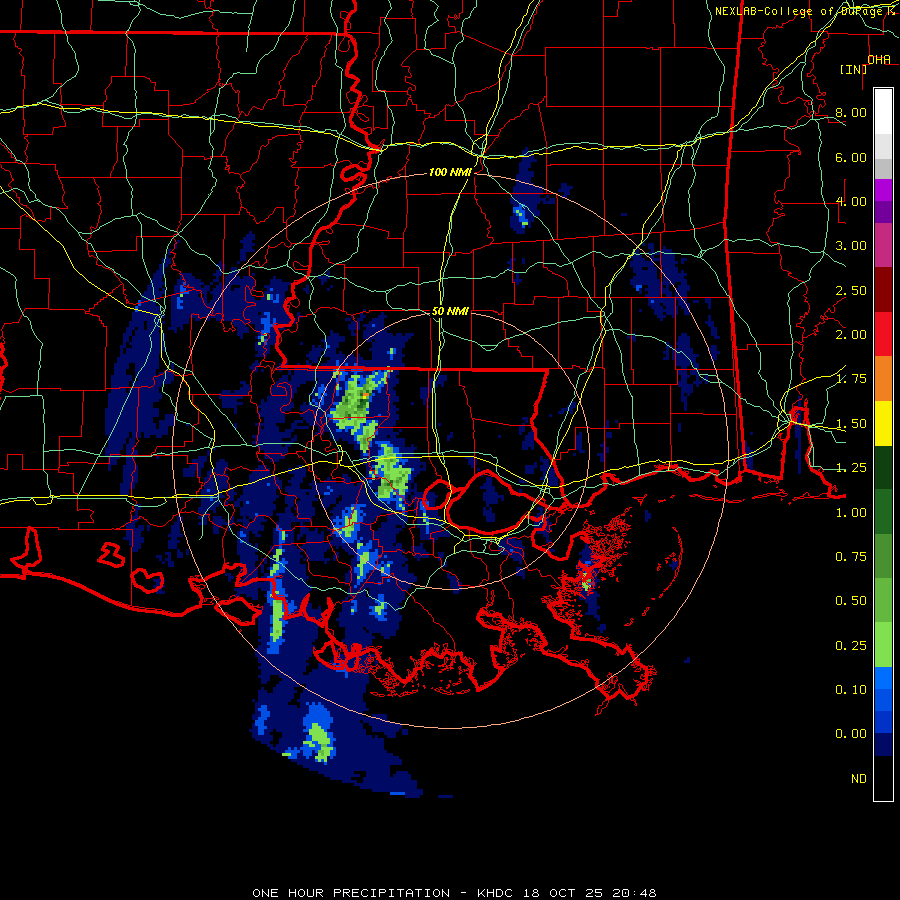Select the 1.25 legend value
The width and height of the screenshot is (900, 900).
851,468
